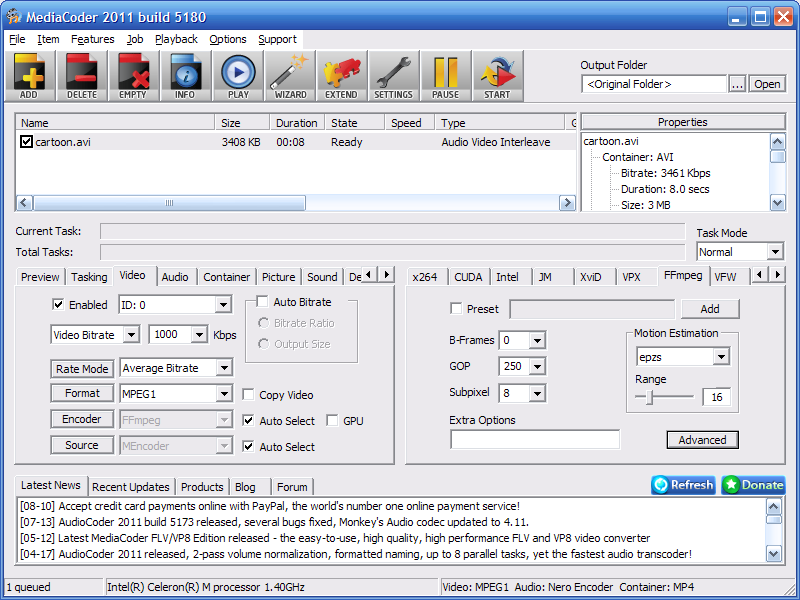Image resolution: width=800 pixels, height=600 pixels.
Task: Enable the Auto Bitrate checkbox
Action: tap(262, 302)
